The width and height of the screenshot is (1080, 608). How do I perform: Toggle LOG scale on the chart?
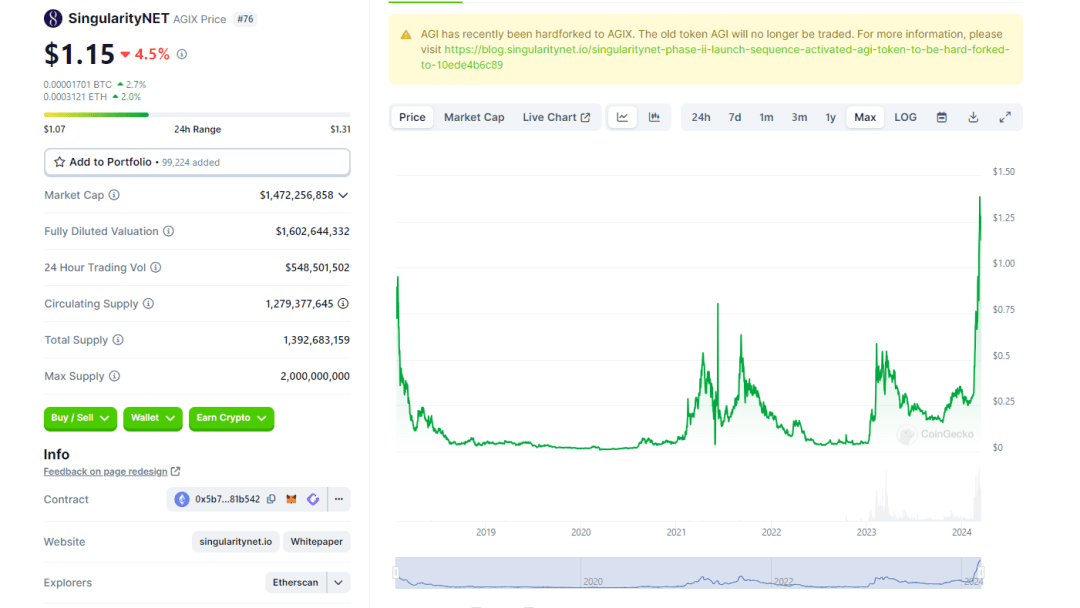click(905, 117)
